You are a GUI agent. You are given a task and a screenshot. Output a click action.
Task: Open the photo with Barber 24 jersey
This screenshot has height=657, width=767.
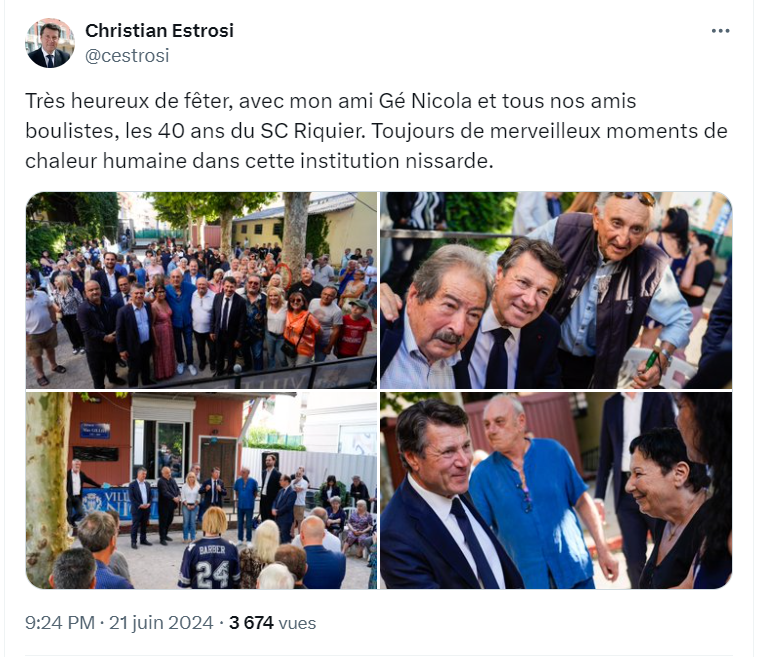coord(202,490)
